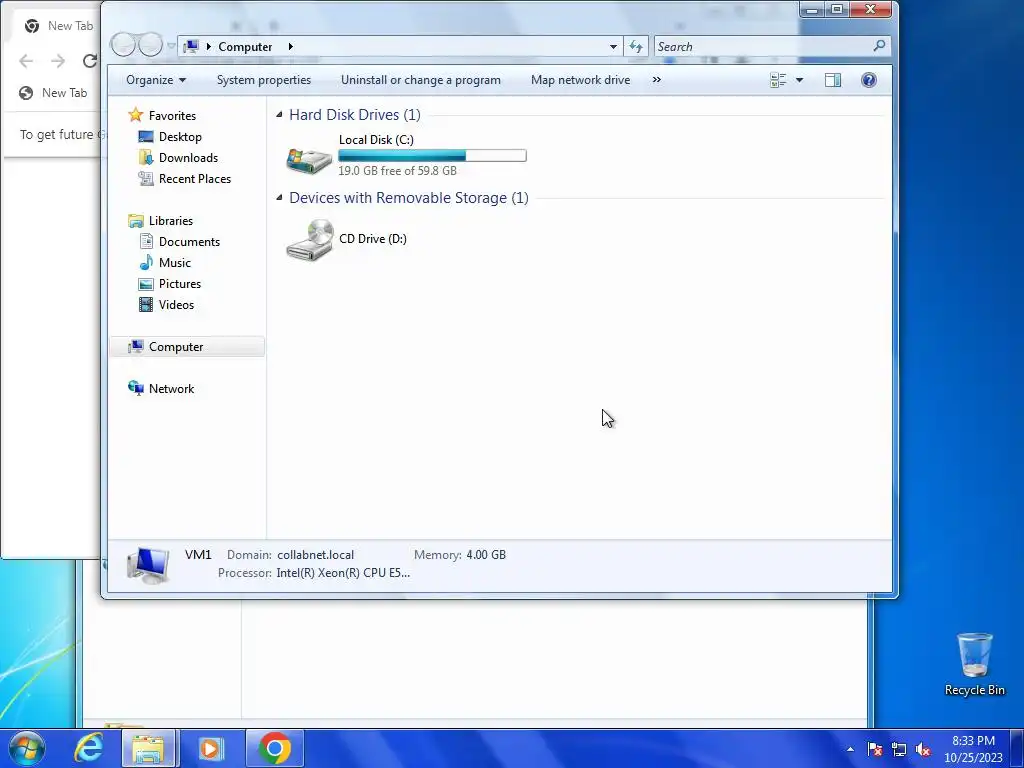1024x768 pixels.
Task: Open the Windows Start menu
Action: [27, 748]
